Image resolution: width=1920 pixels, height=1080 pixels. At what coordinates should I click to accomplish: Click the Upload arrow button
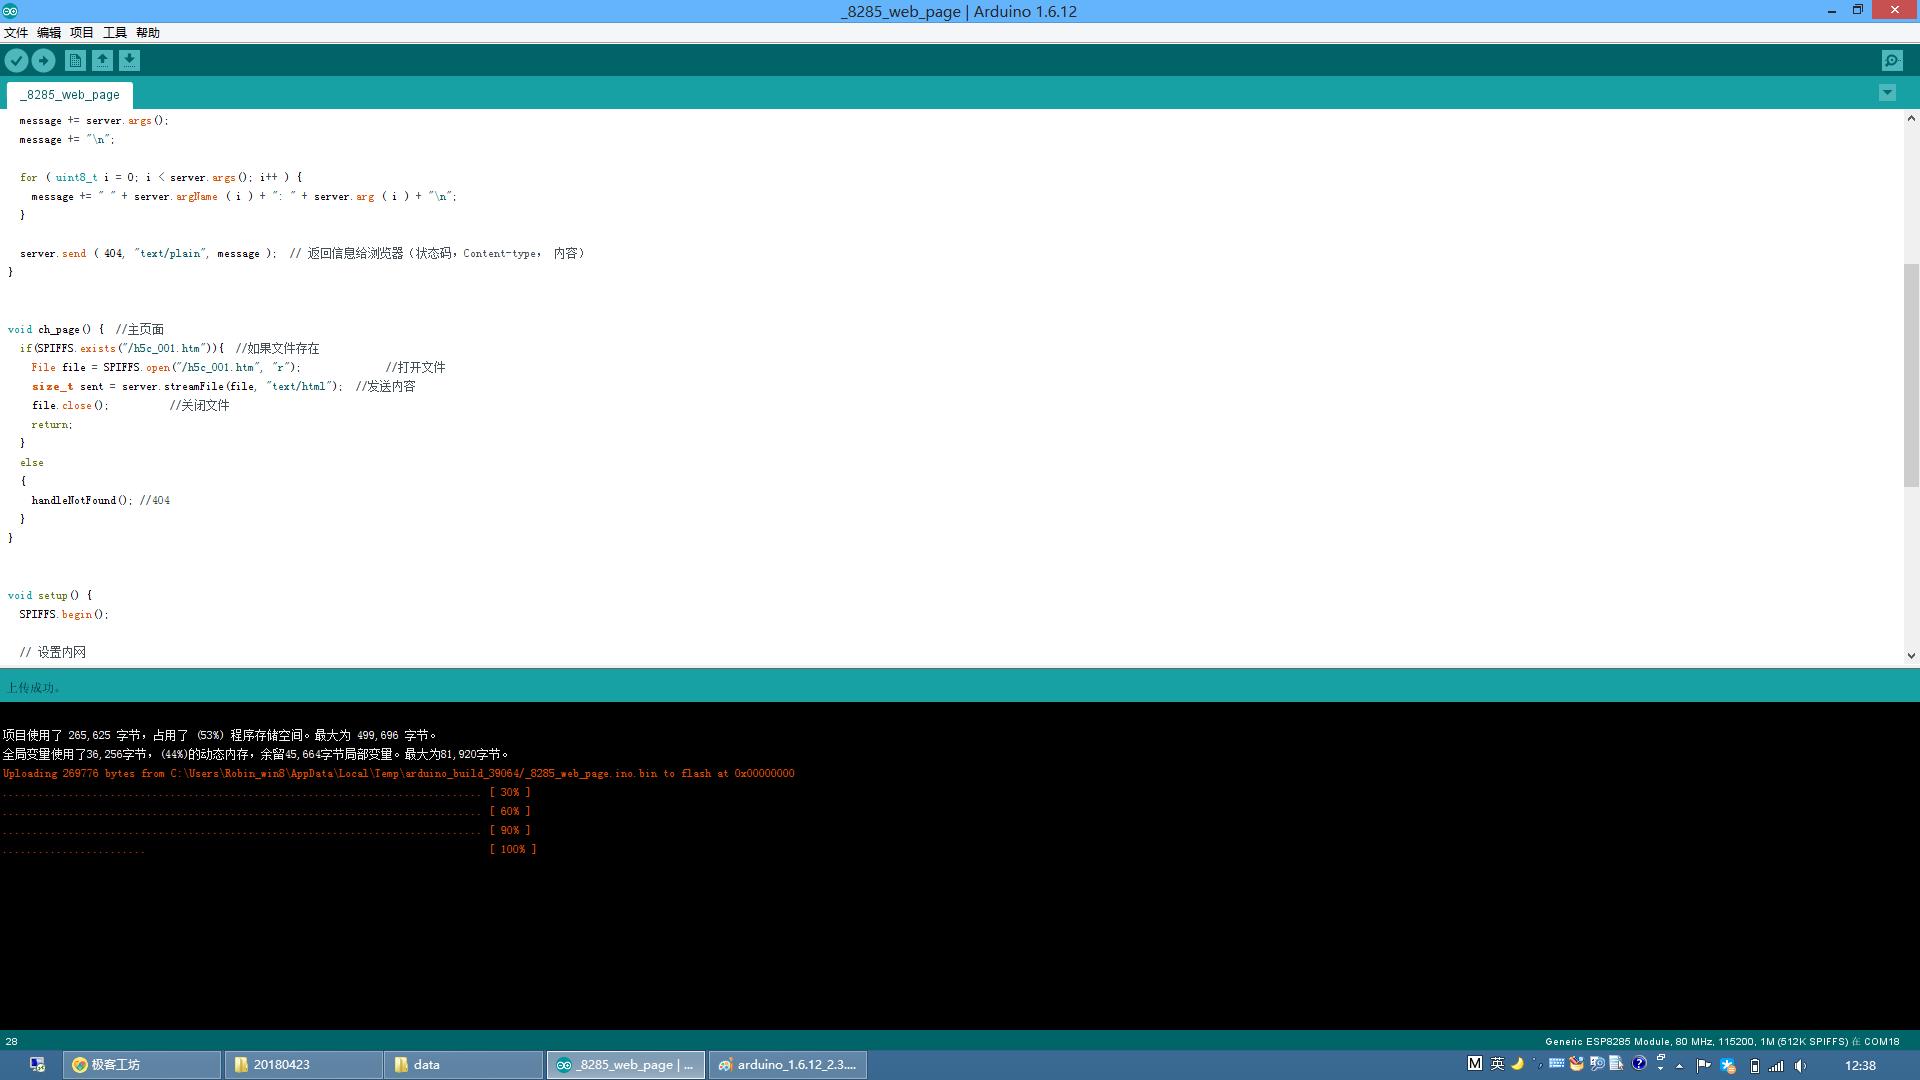[43, 61]
